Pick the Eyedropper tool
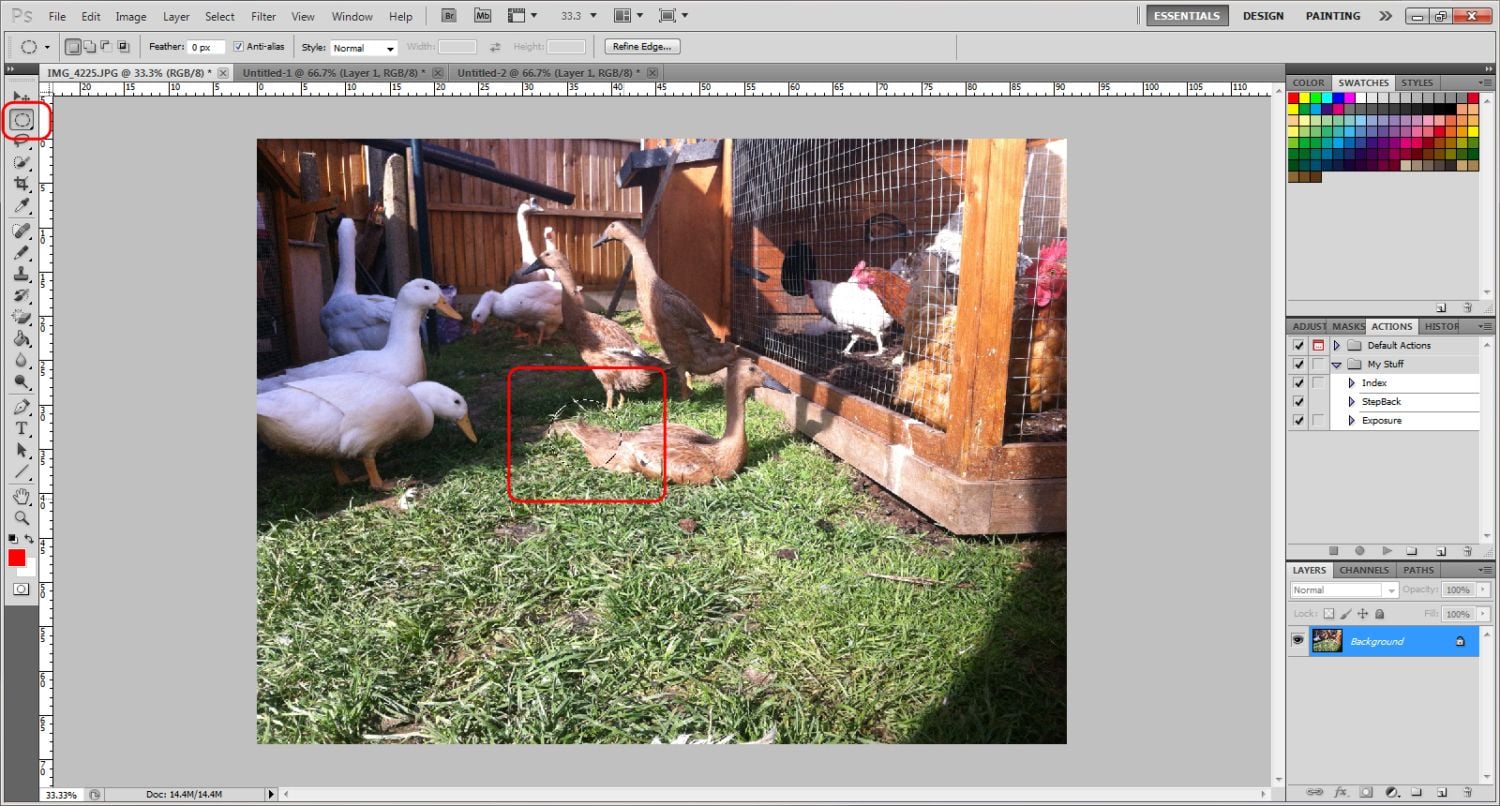 tap(22, 206)
